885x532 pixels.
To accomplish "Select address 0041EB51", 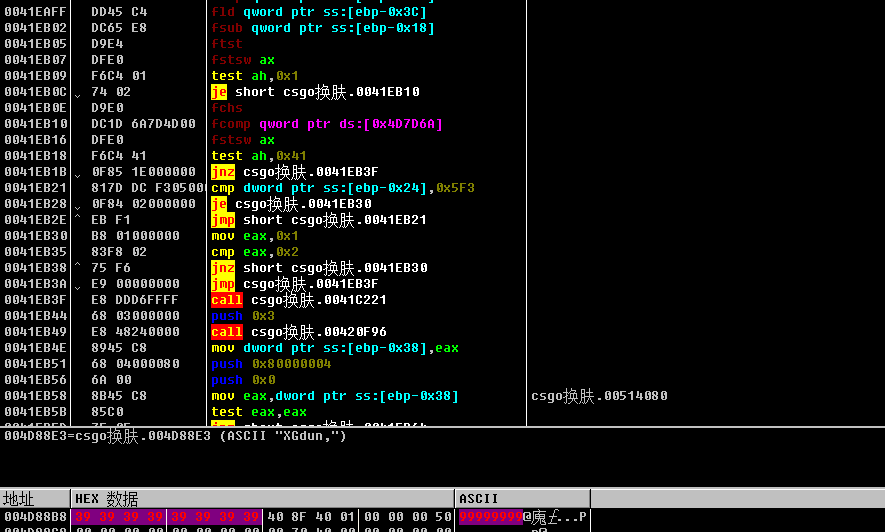I will 35,364.
